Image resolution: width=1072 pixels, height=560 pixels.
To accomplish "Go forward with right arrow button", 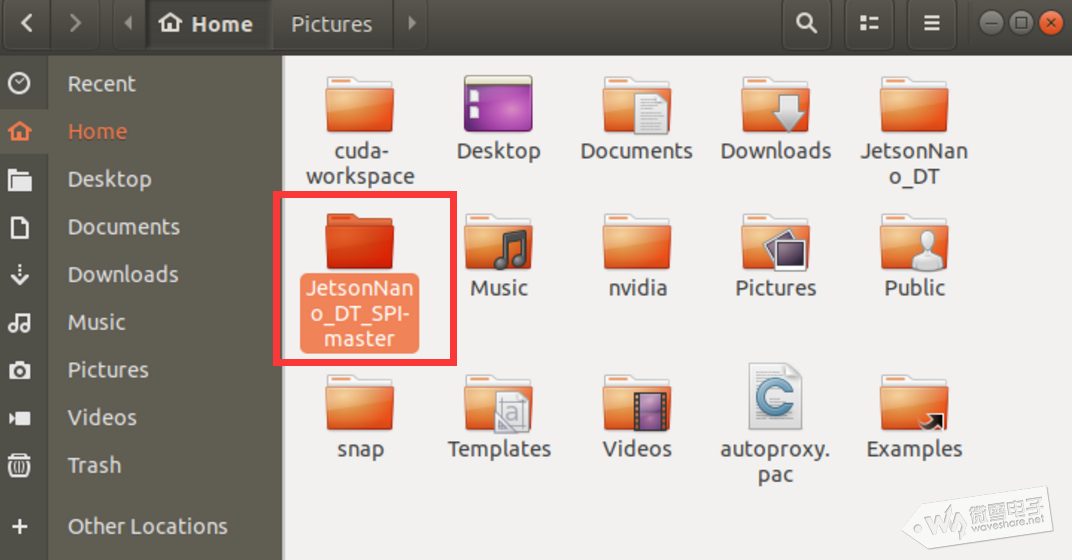I will click(x=76, y=23).
